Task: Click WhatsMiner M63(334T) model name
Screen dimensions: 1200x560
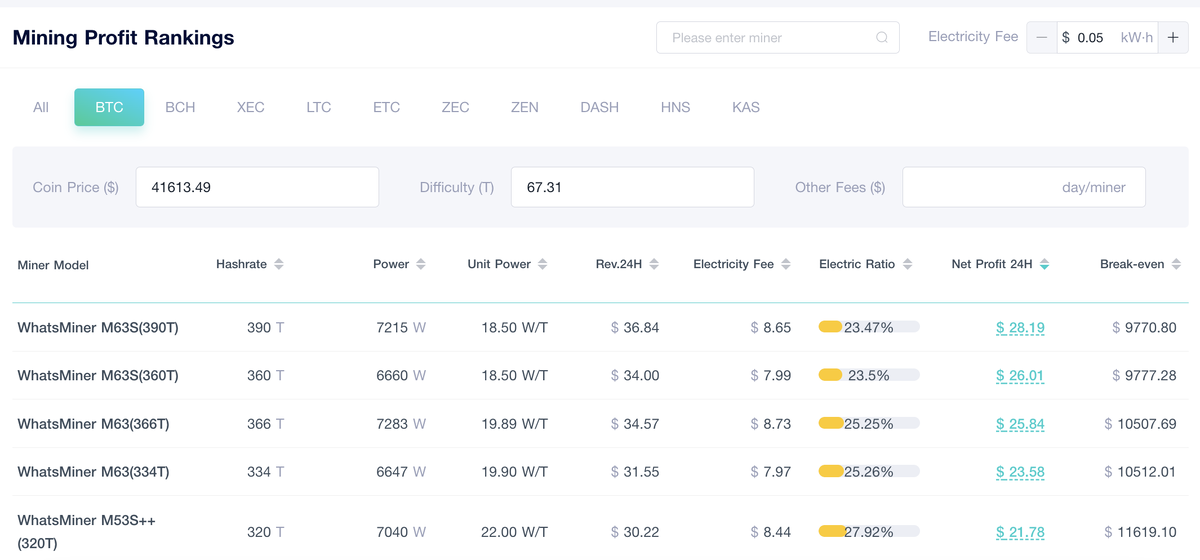Action: tap(93, 472)
